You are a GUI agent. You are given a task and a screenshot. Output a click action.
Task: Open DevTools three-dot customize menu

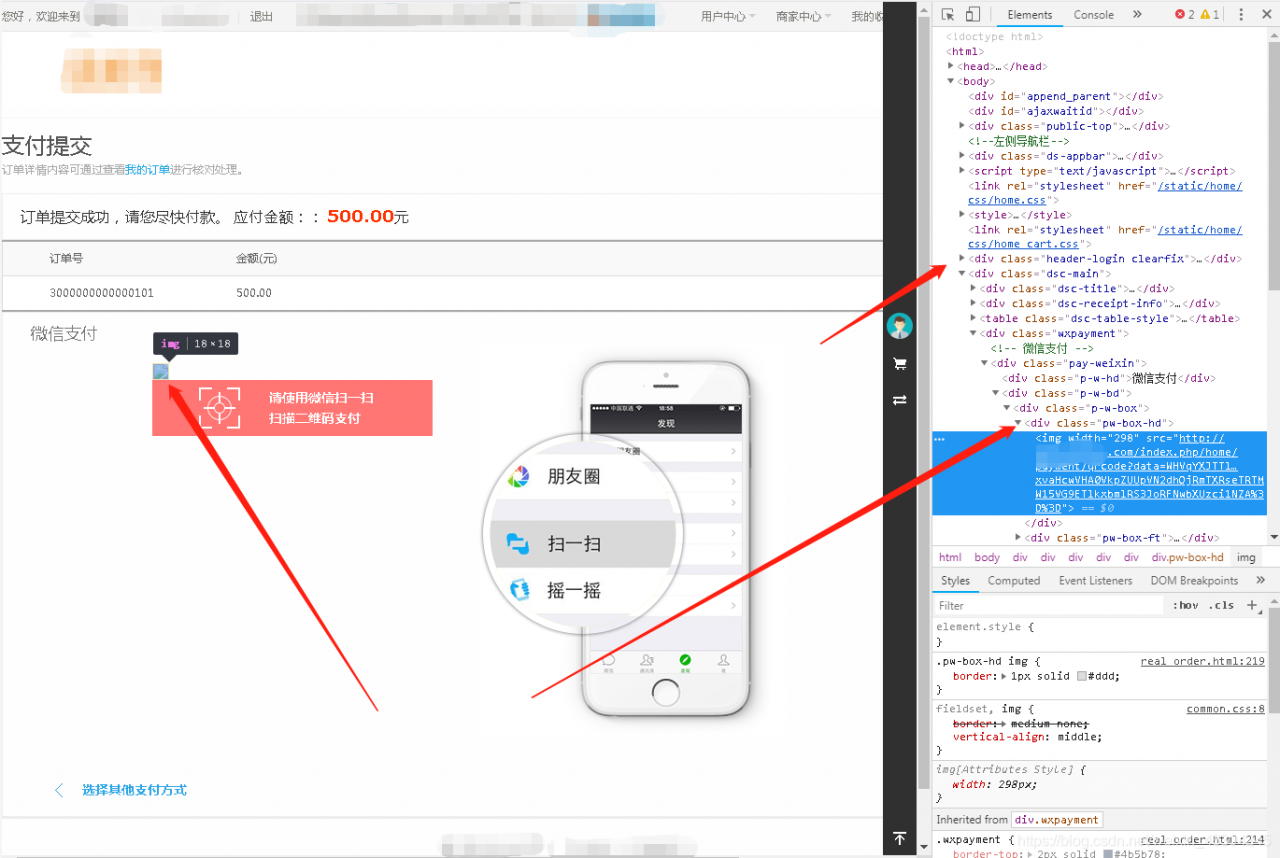point(1241,14)
